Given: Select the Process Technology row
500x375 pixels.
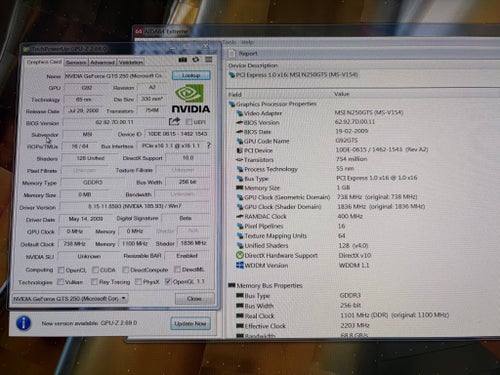Looking at the screenshot, I should click(295, 169).
